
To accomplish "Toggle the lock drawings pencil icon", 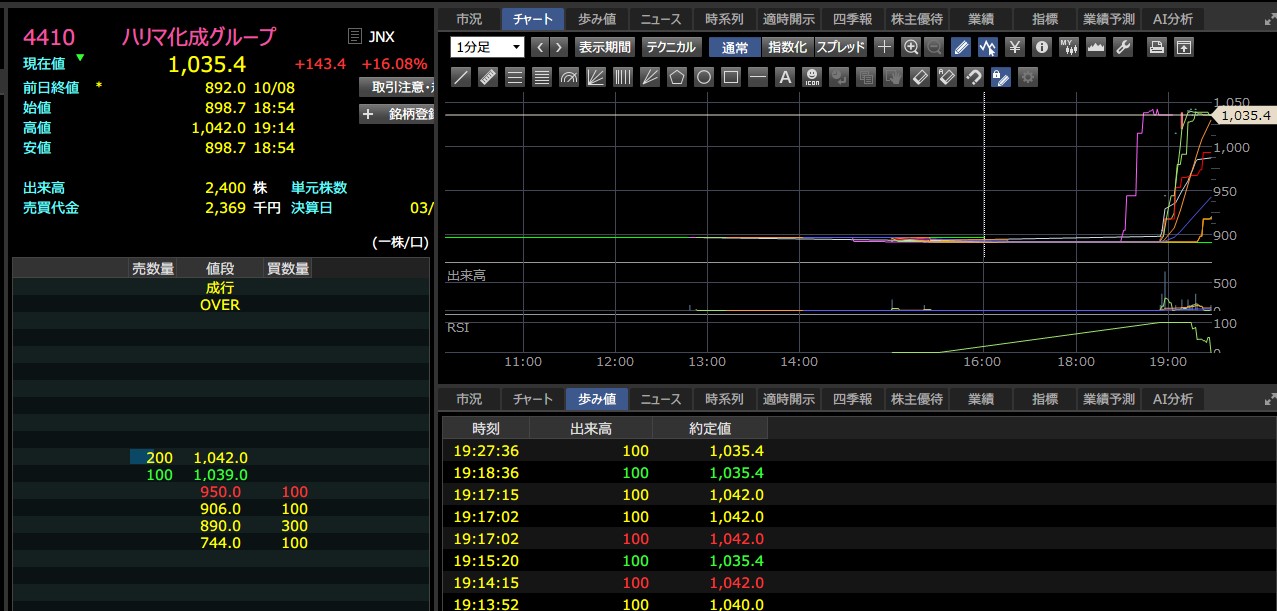I will pos(1000,77).
